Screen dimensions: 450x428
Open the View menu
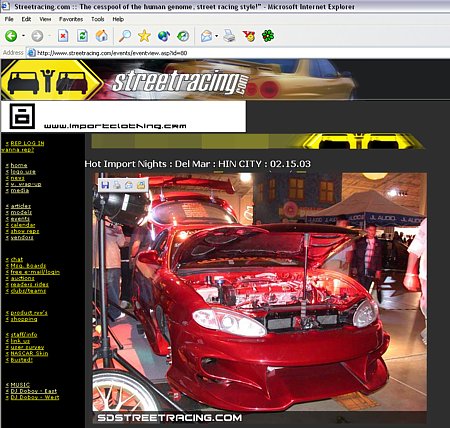[x=45, y=19]
